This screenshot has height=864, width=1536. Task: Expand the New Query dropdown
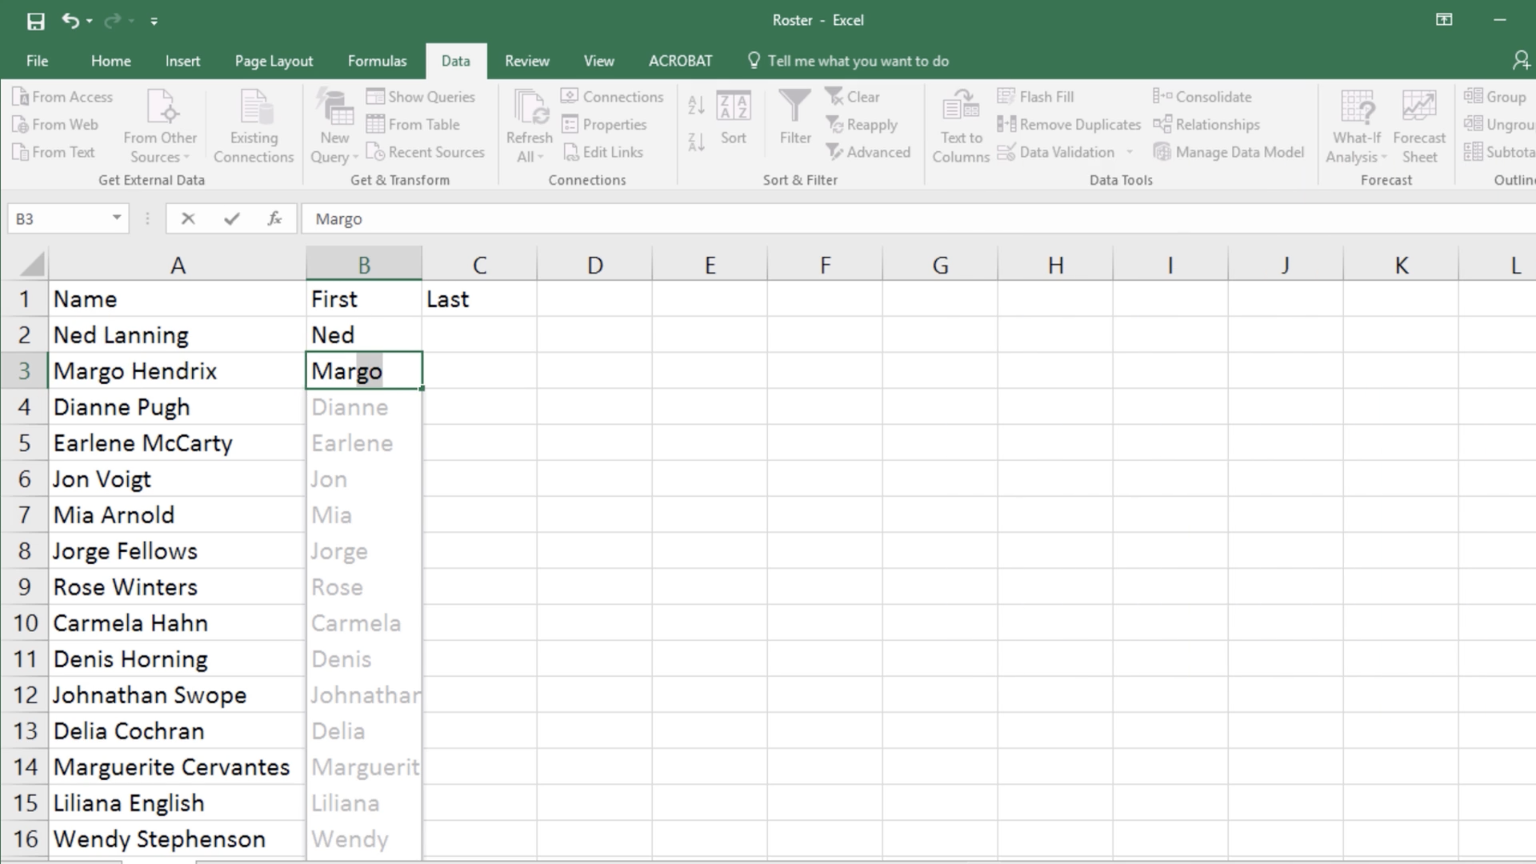point(334,147)
